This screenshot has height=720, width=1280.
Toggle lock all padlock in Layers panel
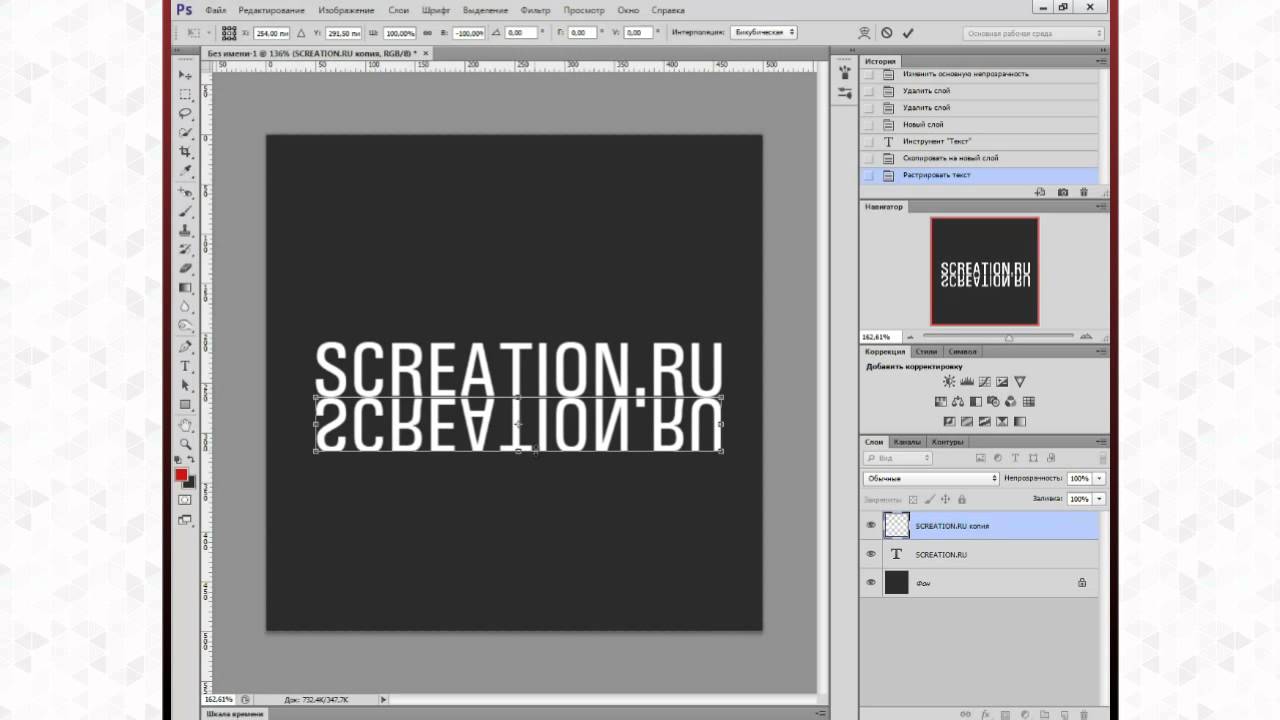962,499
